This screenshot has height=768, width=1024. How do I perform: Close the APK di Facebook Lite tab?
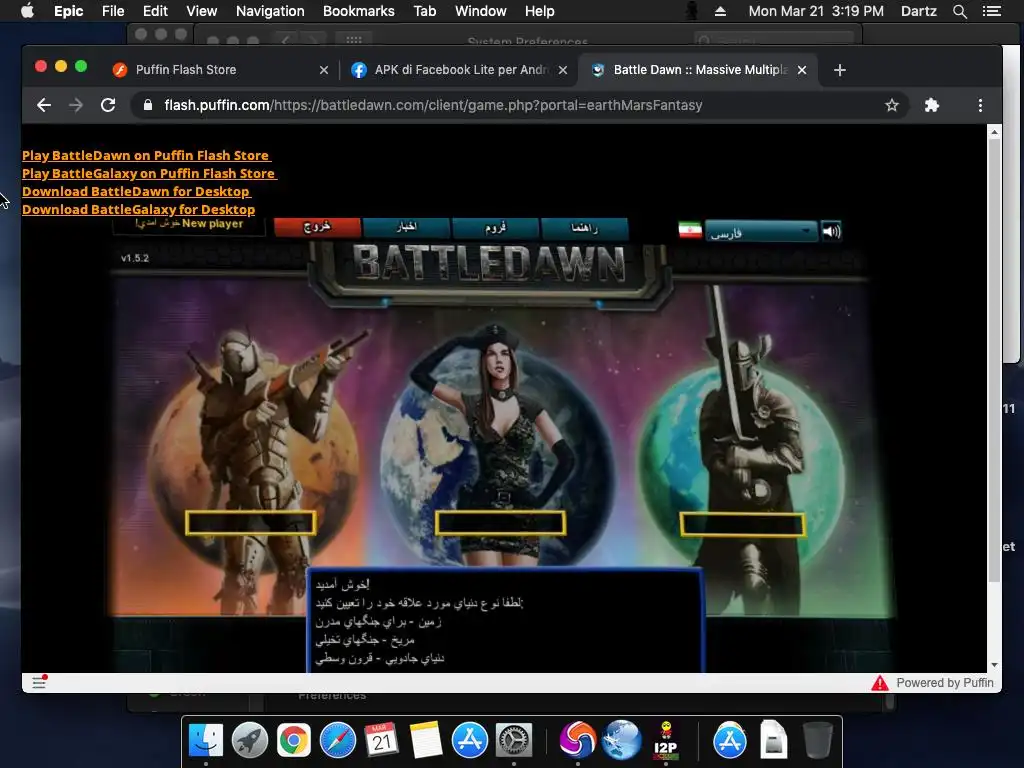pos(563,70)
